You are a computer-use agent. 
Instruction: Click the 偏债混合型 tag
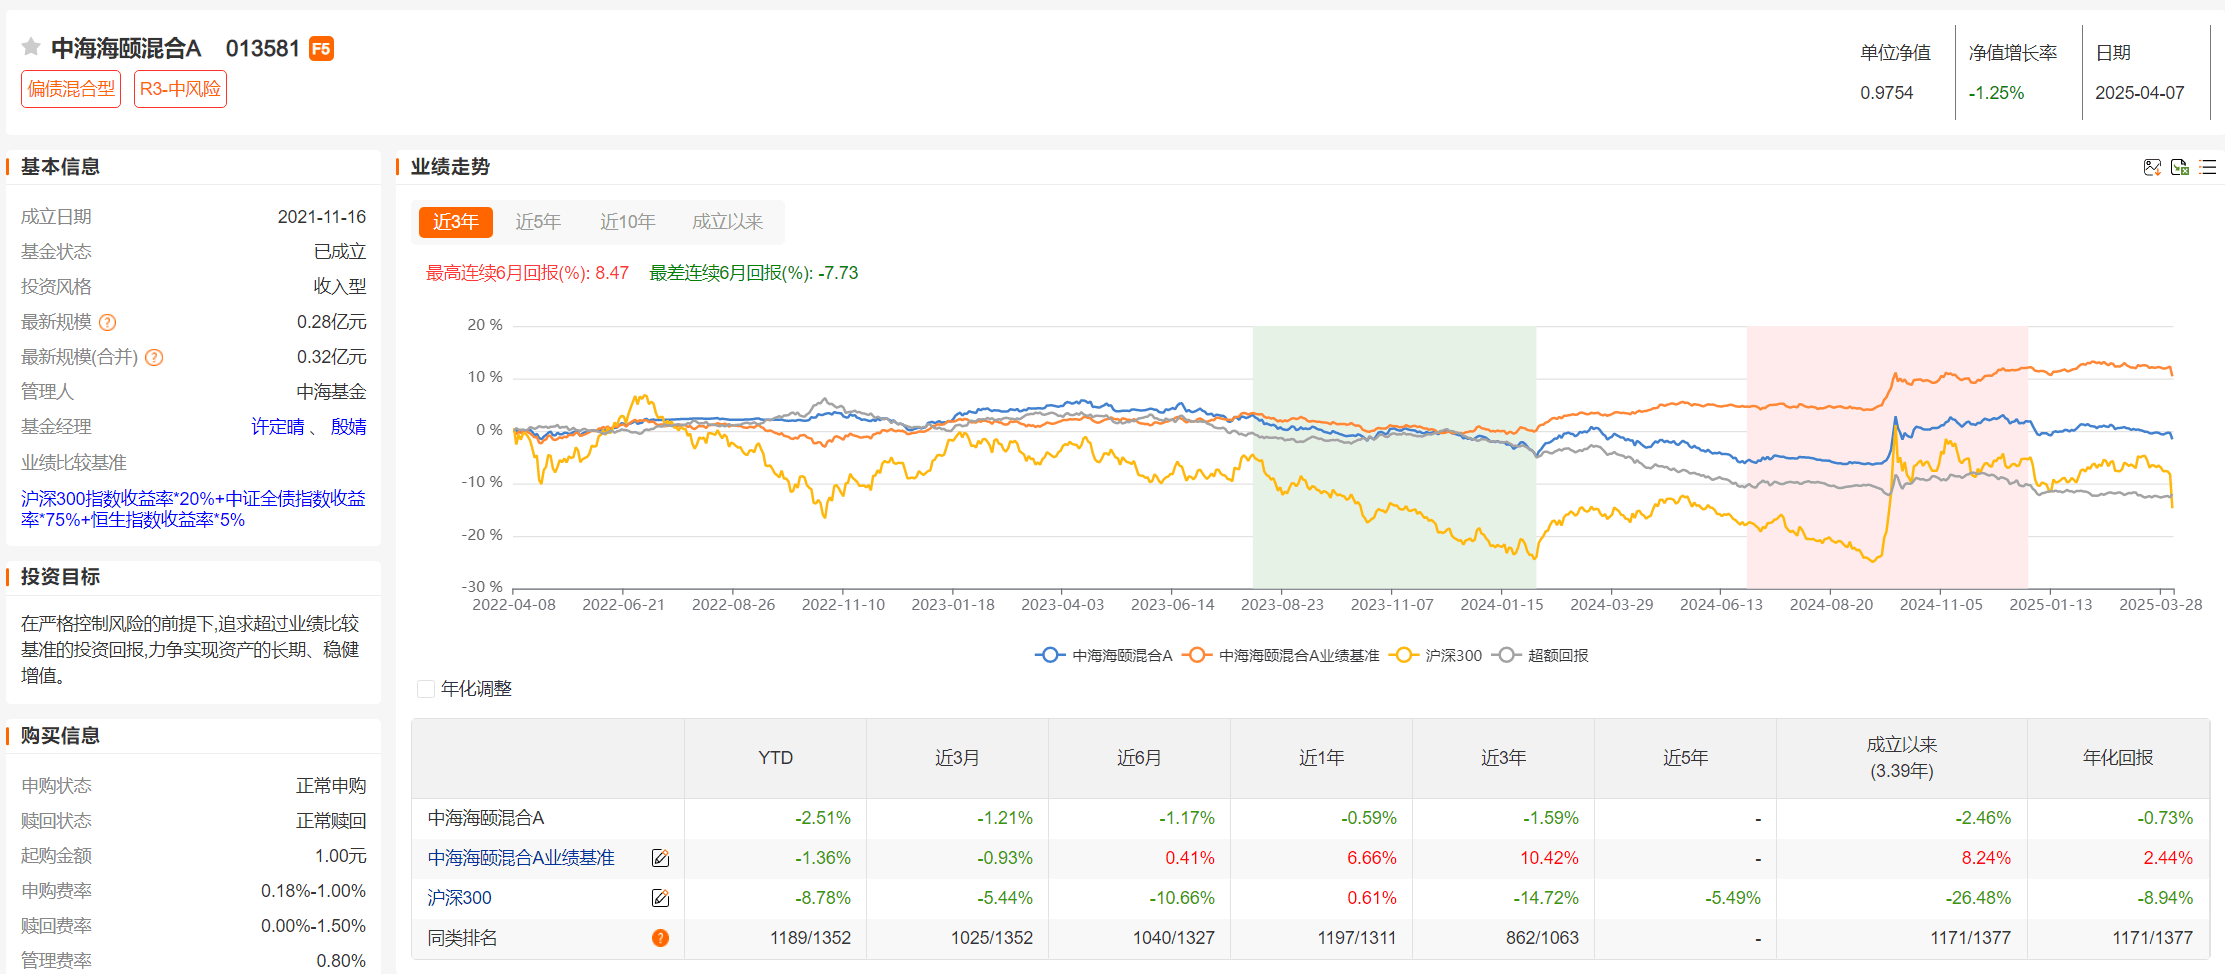point(71,89)
